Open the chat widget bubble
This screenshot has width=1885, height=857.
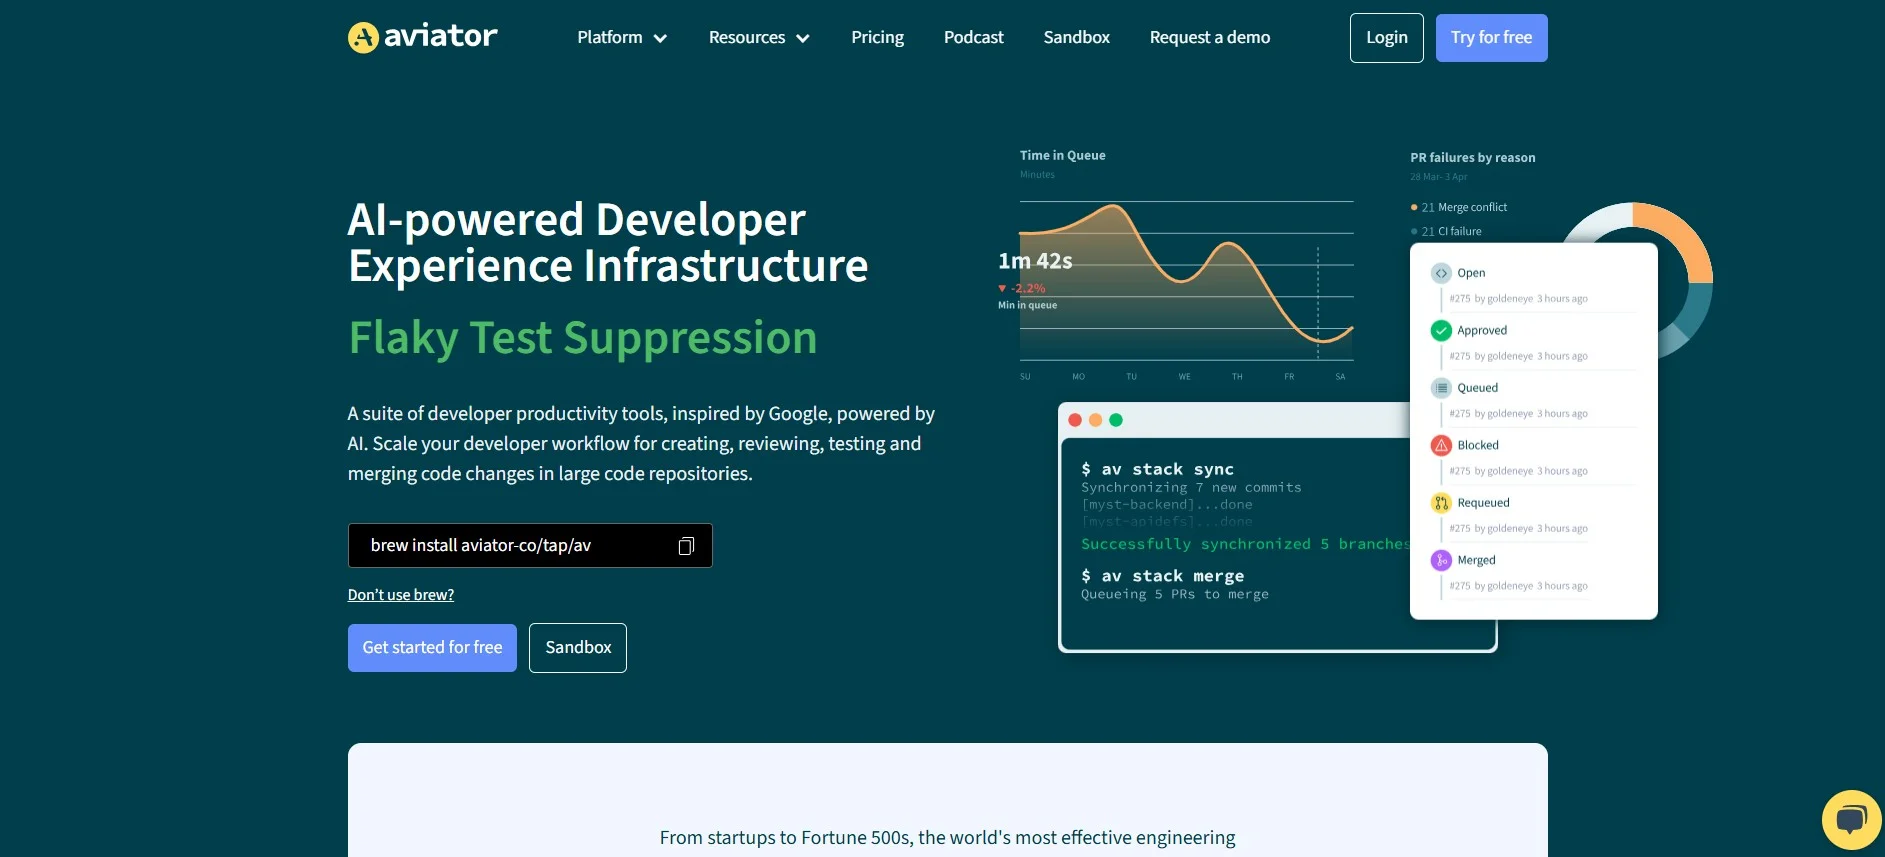(x=1850, y=820)
